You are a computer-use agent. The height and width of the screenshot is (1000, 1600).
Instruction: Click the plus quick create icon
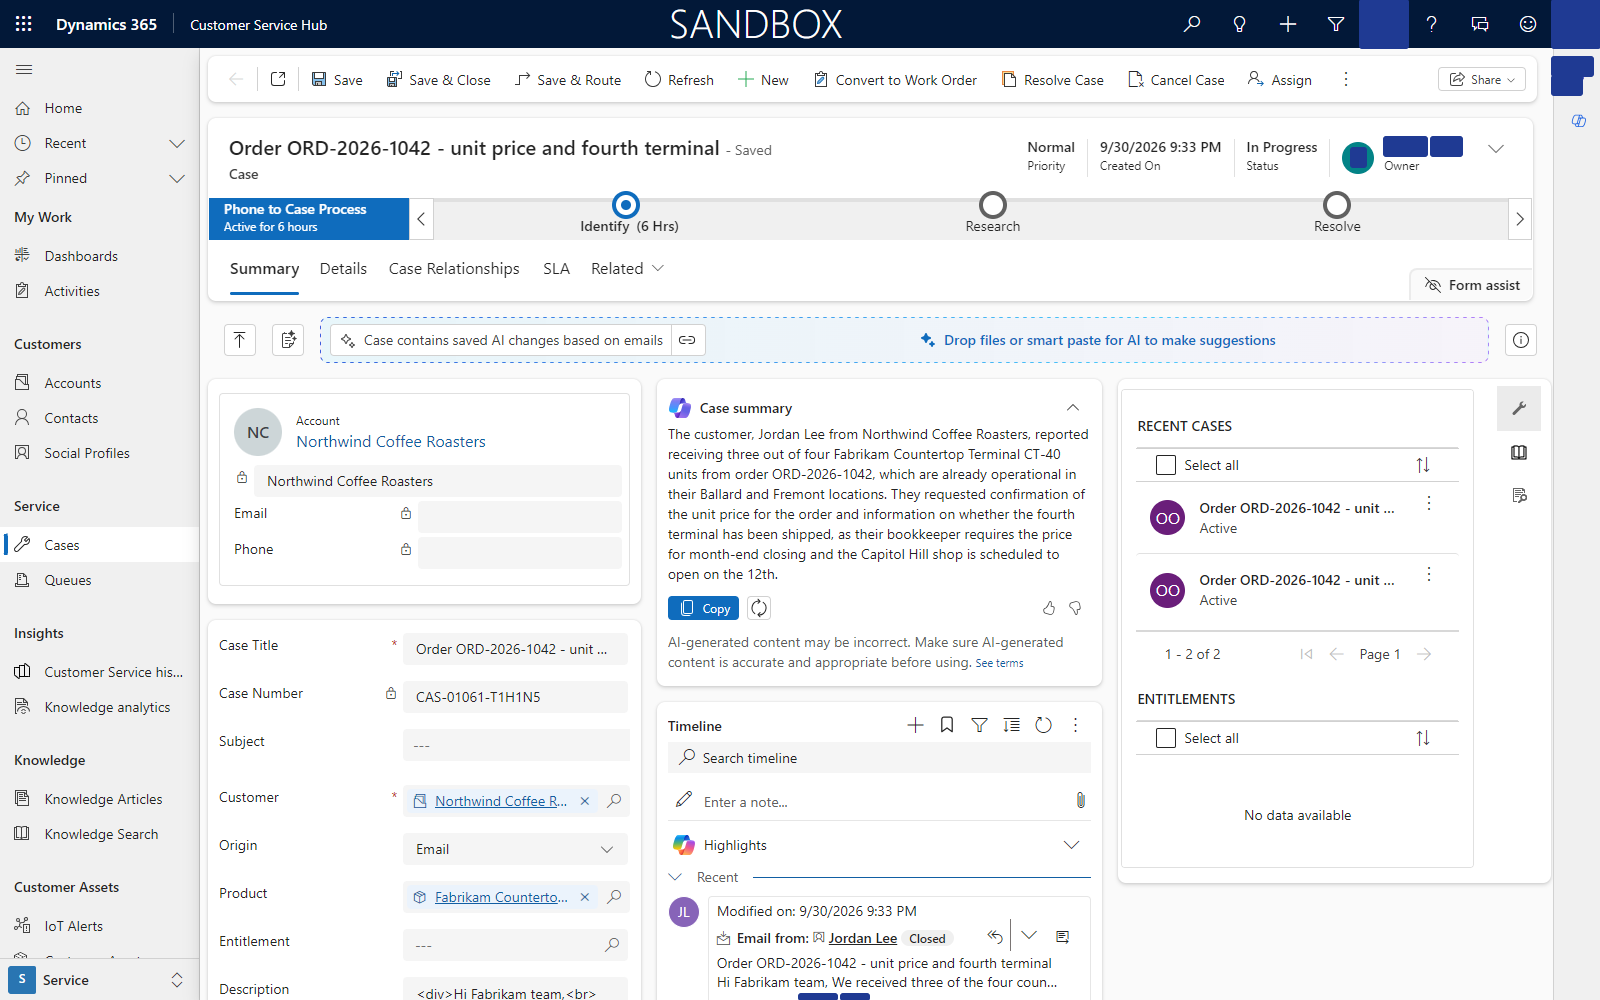(1288, 24)
